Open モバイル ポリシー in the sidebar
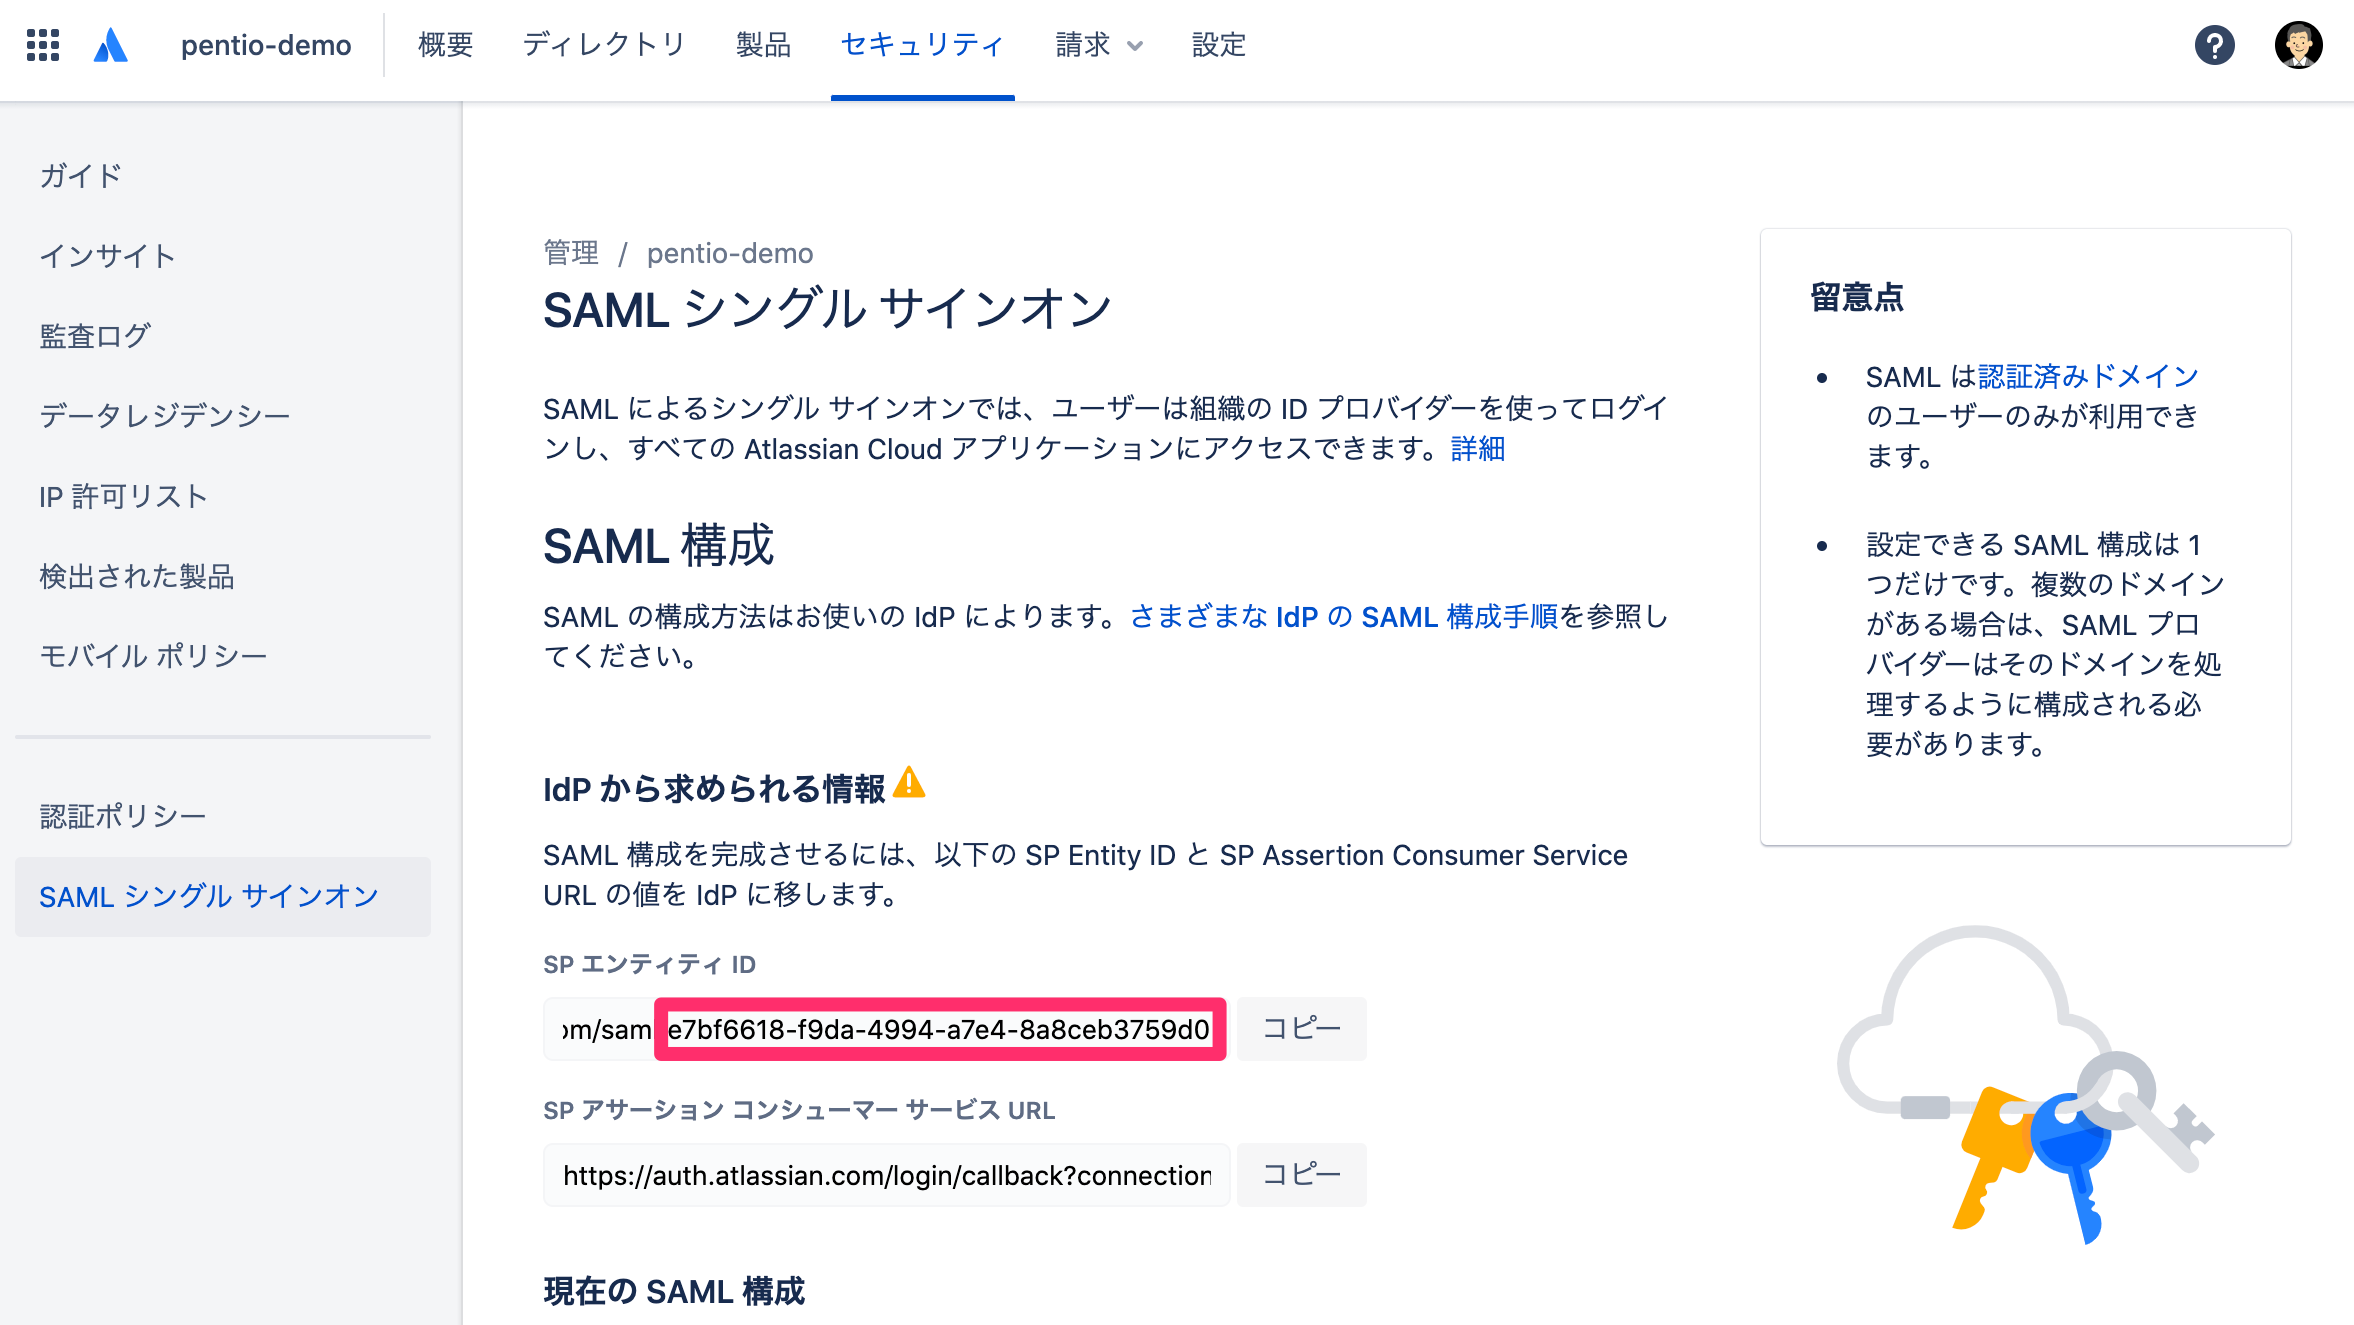Screen dimensions: 2354x1325 pos(223,656)
